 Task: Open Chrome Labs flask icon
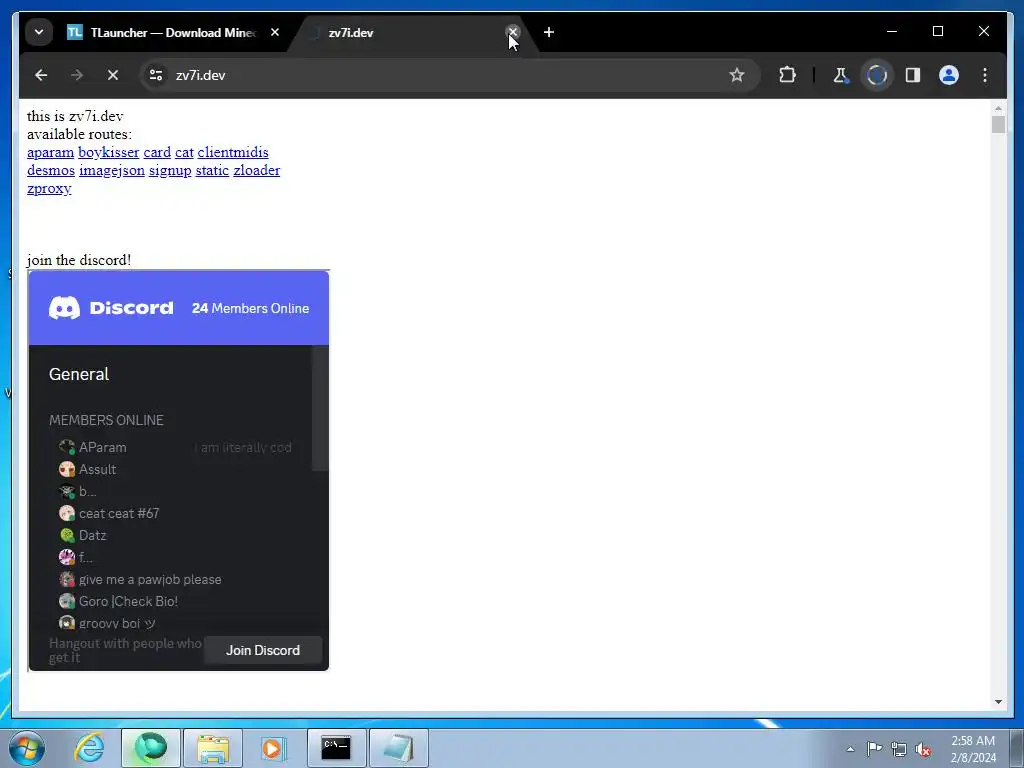pyautogui.click(x=841, y=75)
